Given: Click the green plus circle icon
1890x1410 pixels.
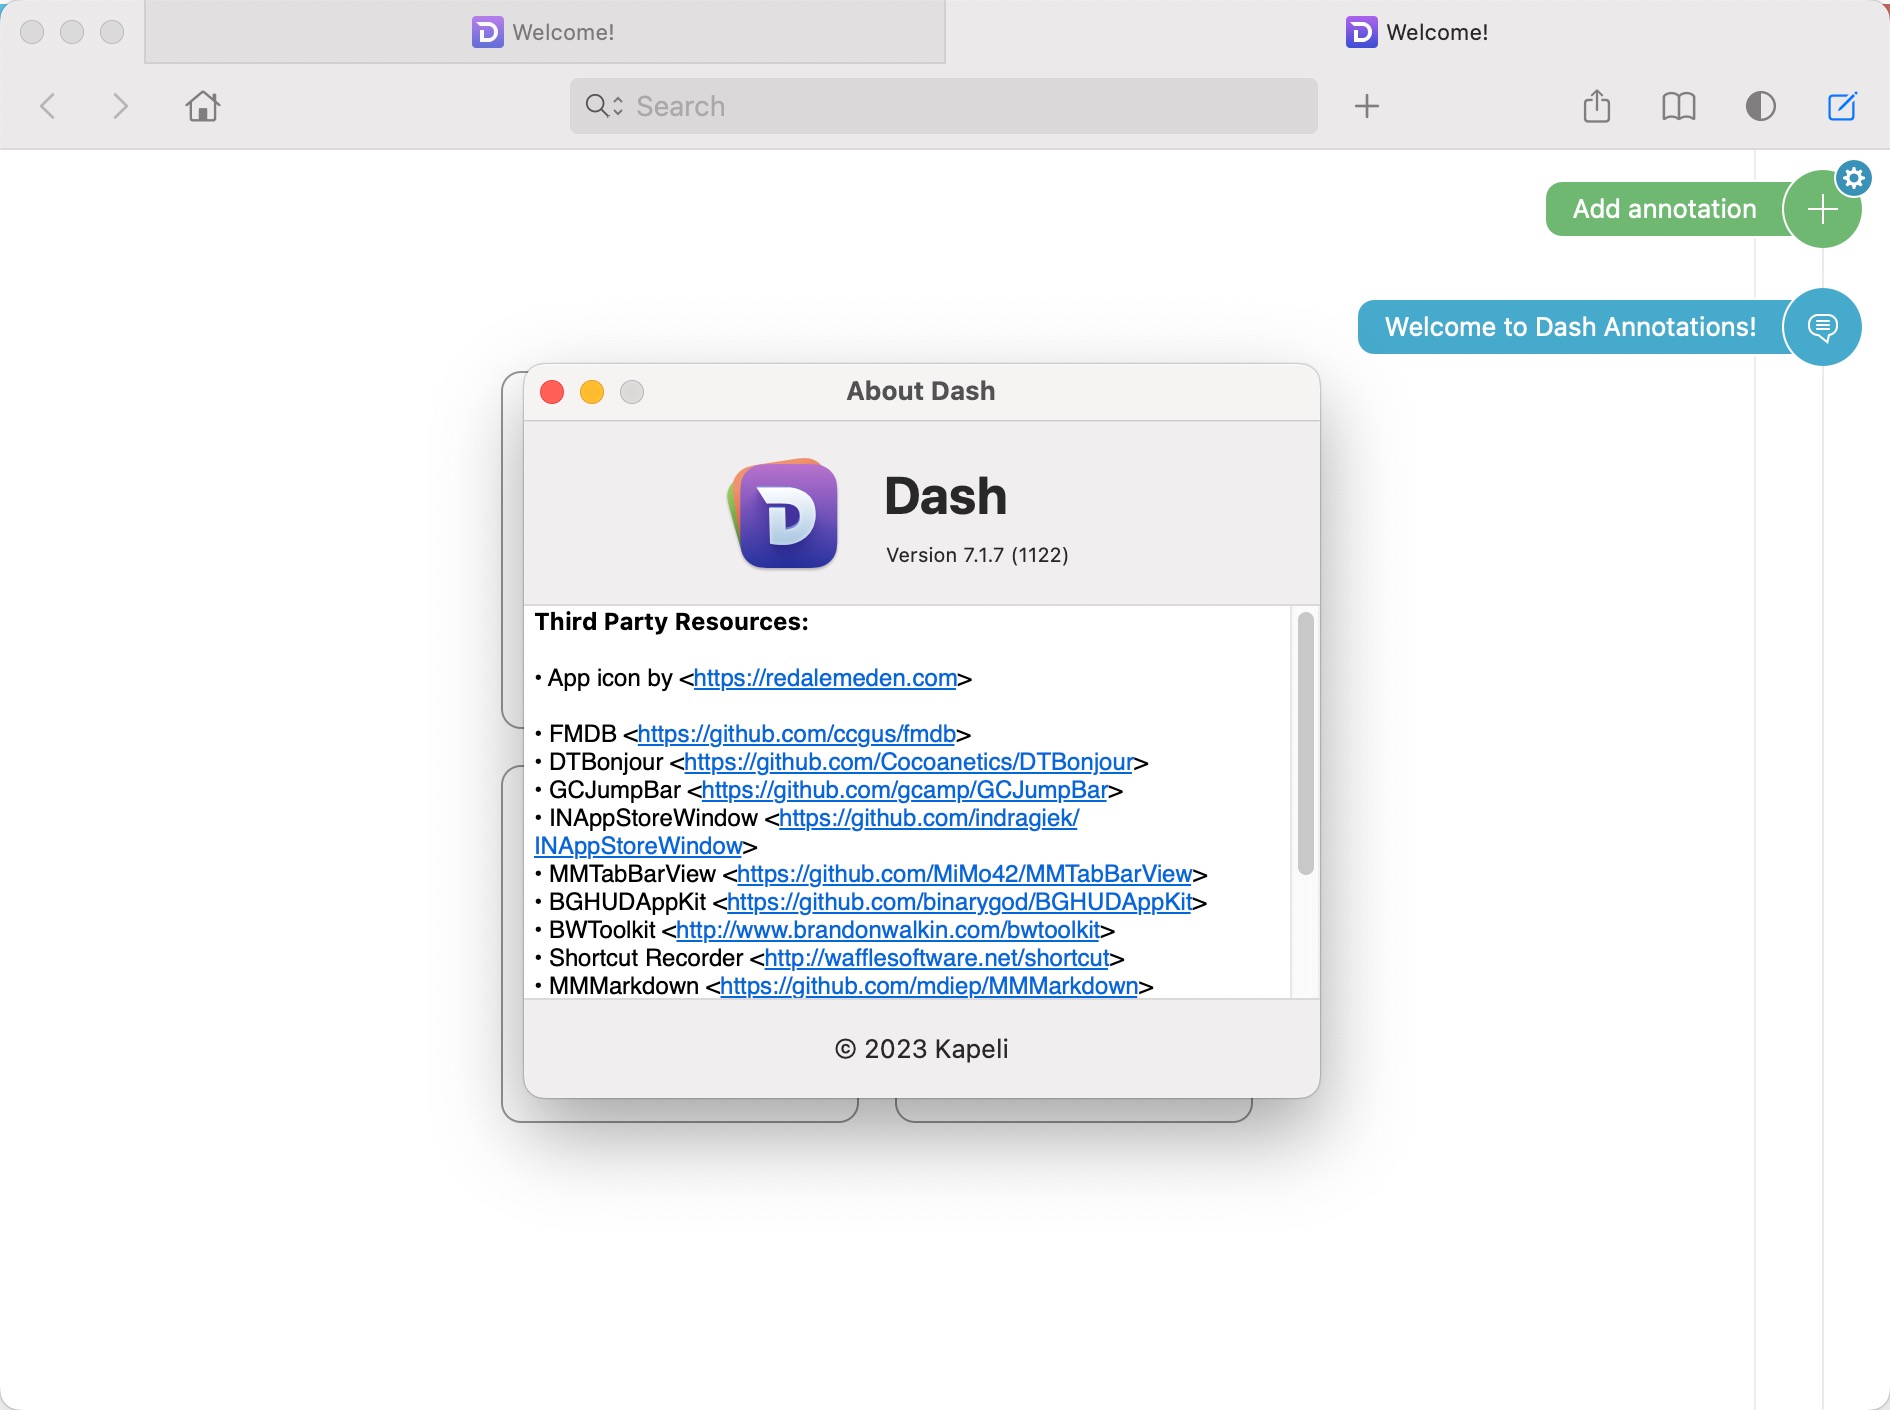Looking at the screenshot, I should coord(1822,209).
